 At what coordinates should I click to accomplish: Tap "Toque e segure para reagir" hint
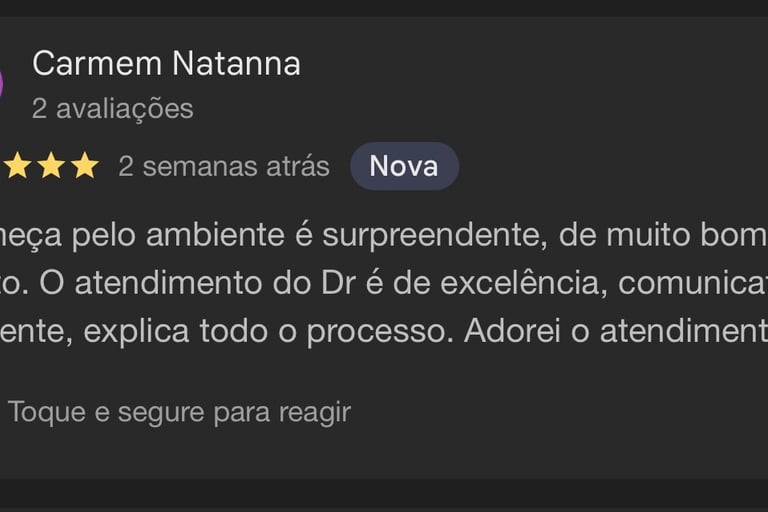pos(180,412)
